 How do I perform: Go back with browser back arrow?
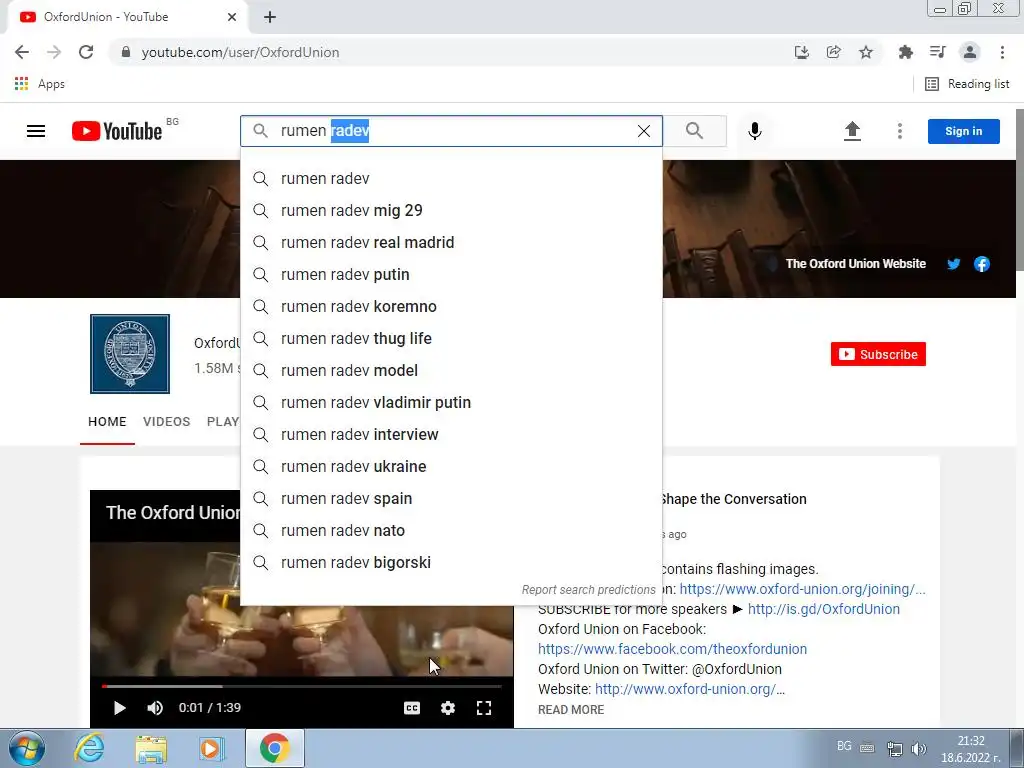pyautogui.click(x=22, y=52)
